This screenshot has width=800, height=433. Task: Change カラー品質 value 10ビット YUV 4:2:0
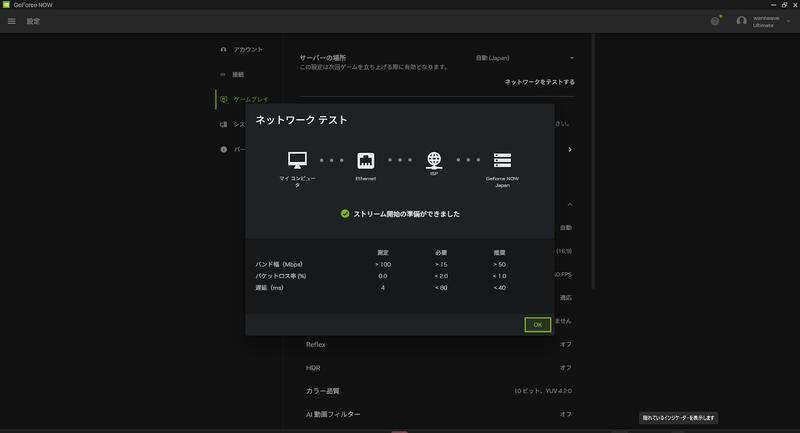tap(543, 391)
